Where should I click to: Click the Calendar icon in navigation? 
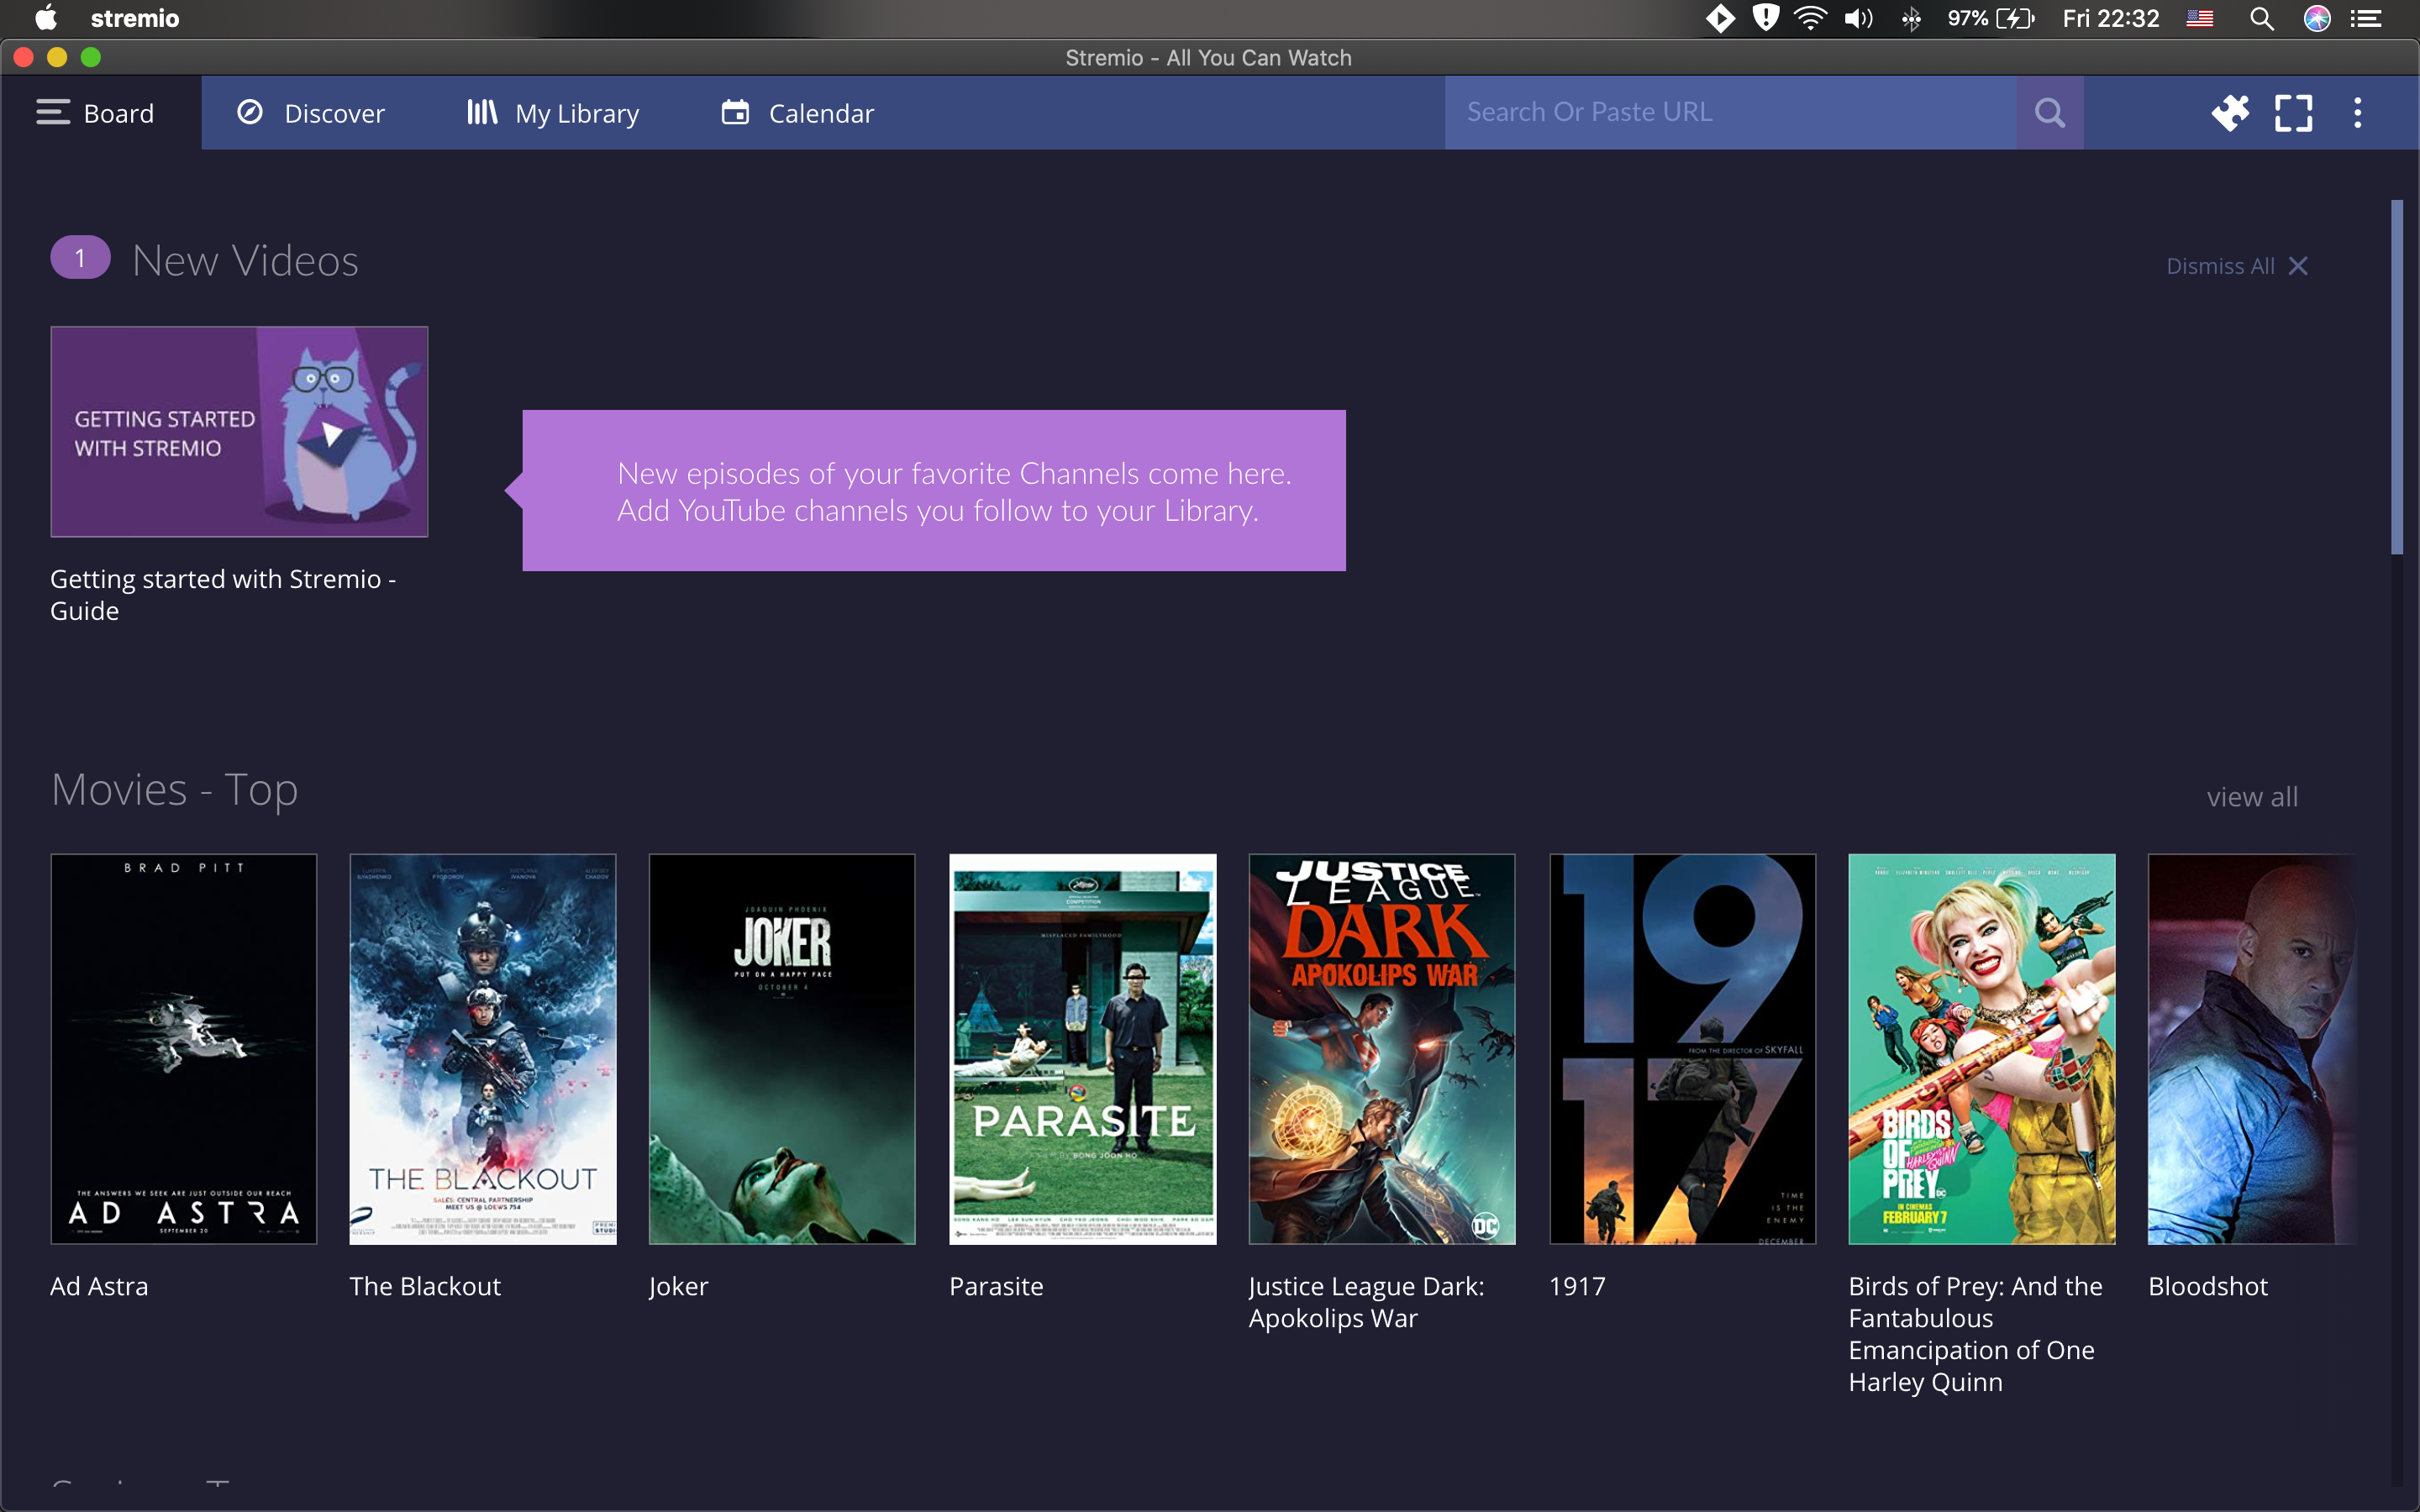click(735, 112)
